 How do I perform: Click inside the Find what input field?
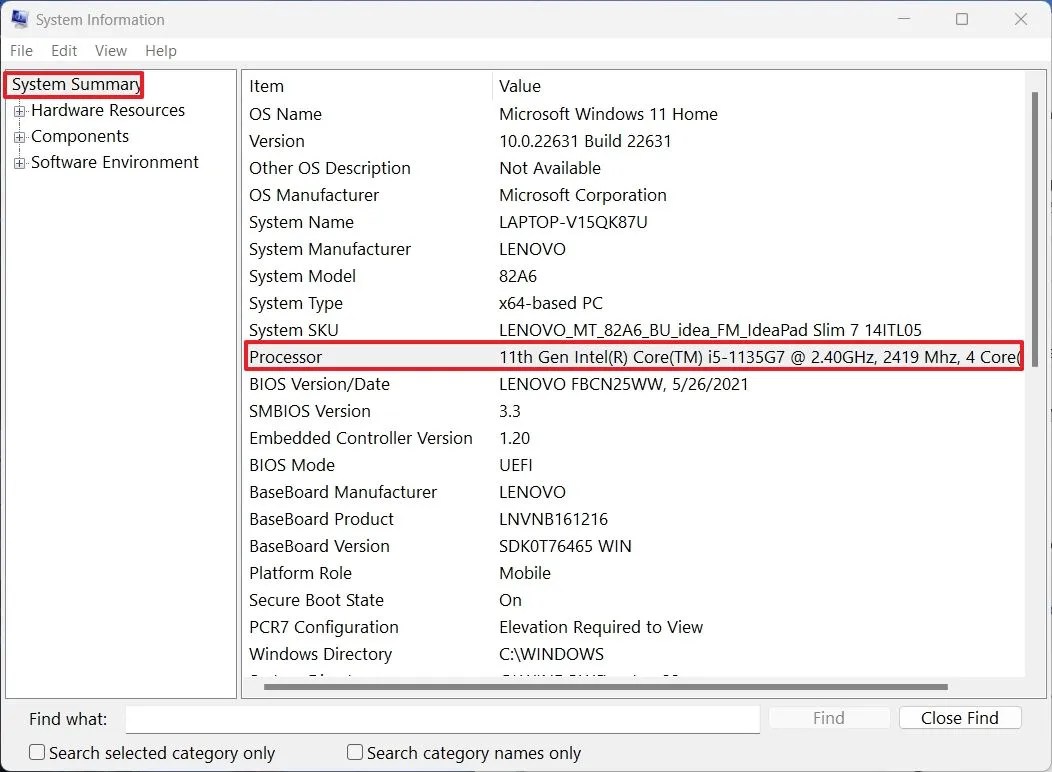coord(442,718)
